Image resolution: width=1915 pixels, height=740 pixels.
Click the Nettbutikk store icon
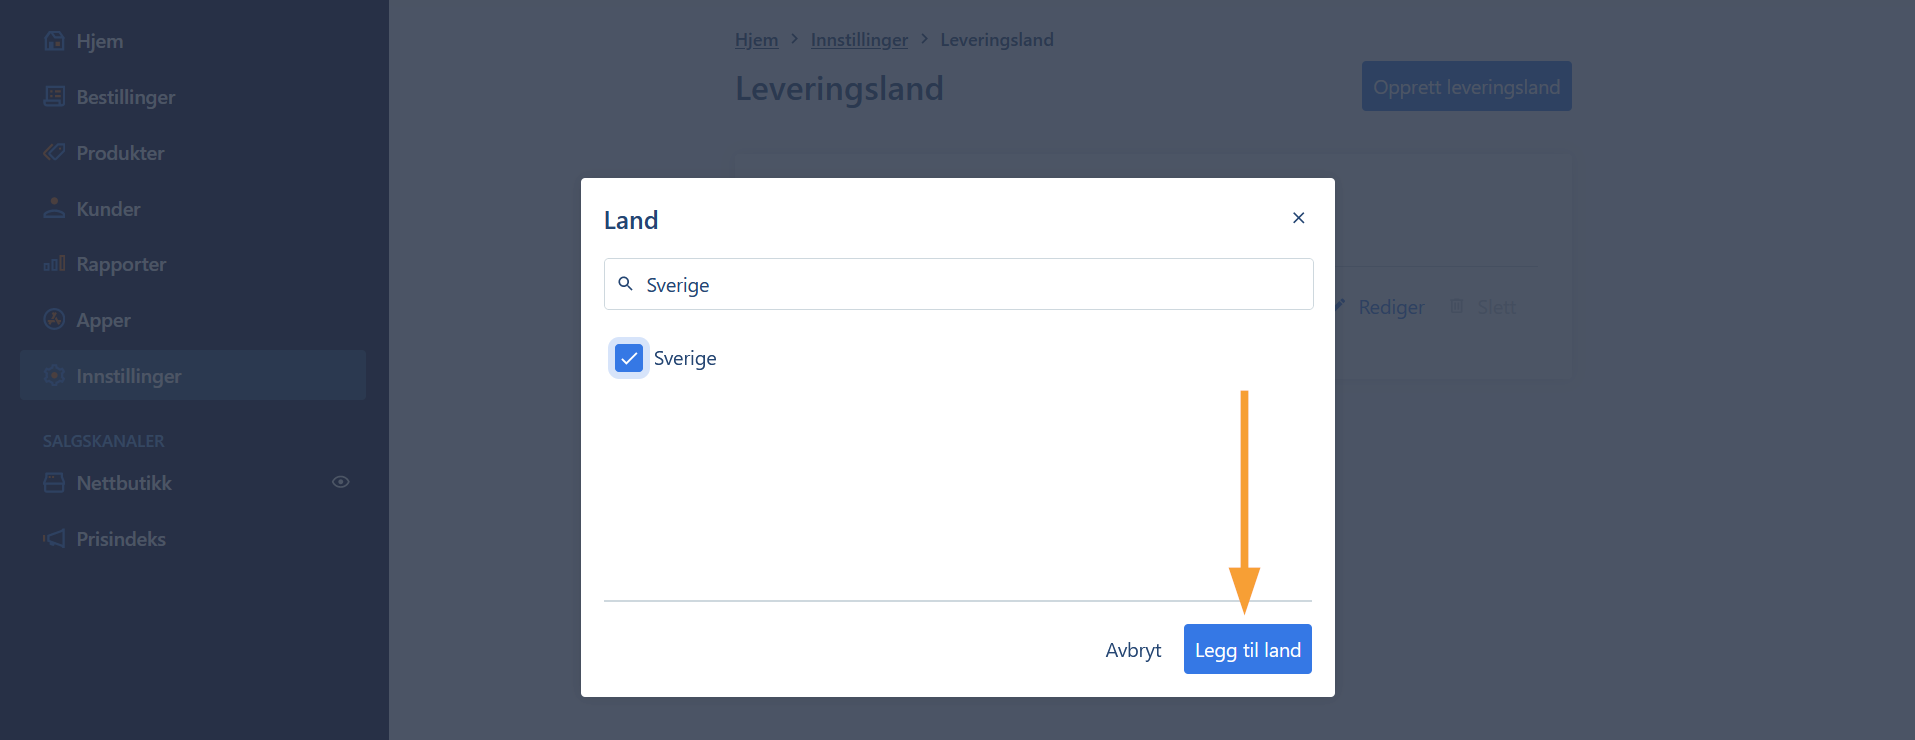click(x=54, y=483)
